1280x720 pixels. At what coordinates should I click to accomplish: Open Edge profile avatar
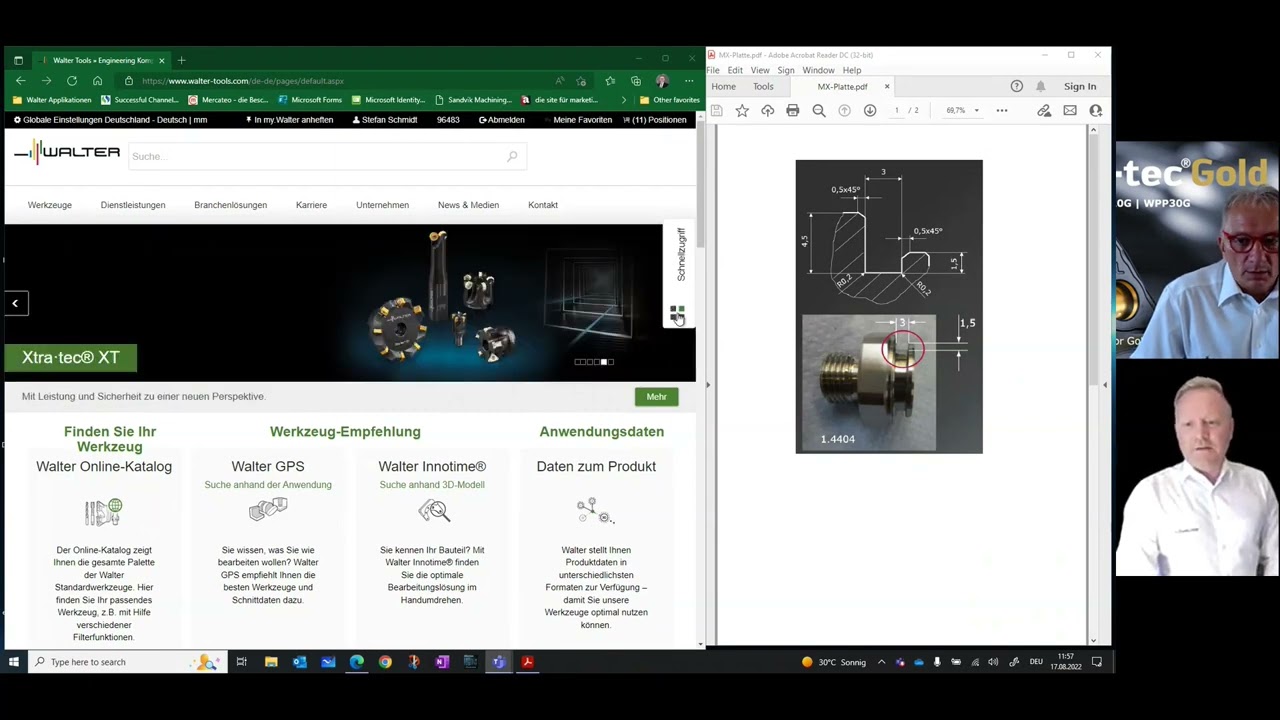(662, 81)
